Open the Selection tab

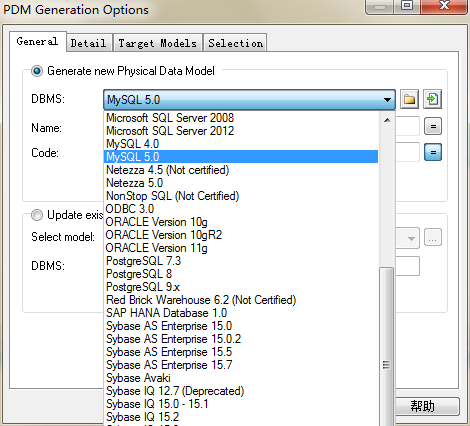point(235,43)
